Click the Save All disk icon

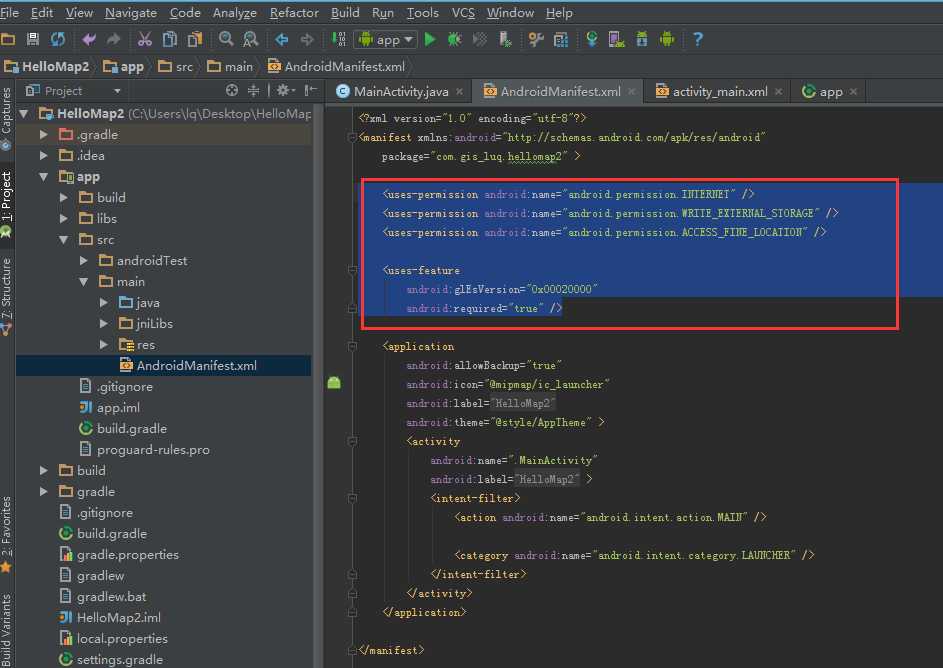point(32,39)
